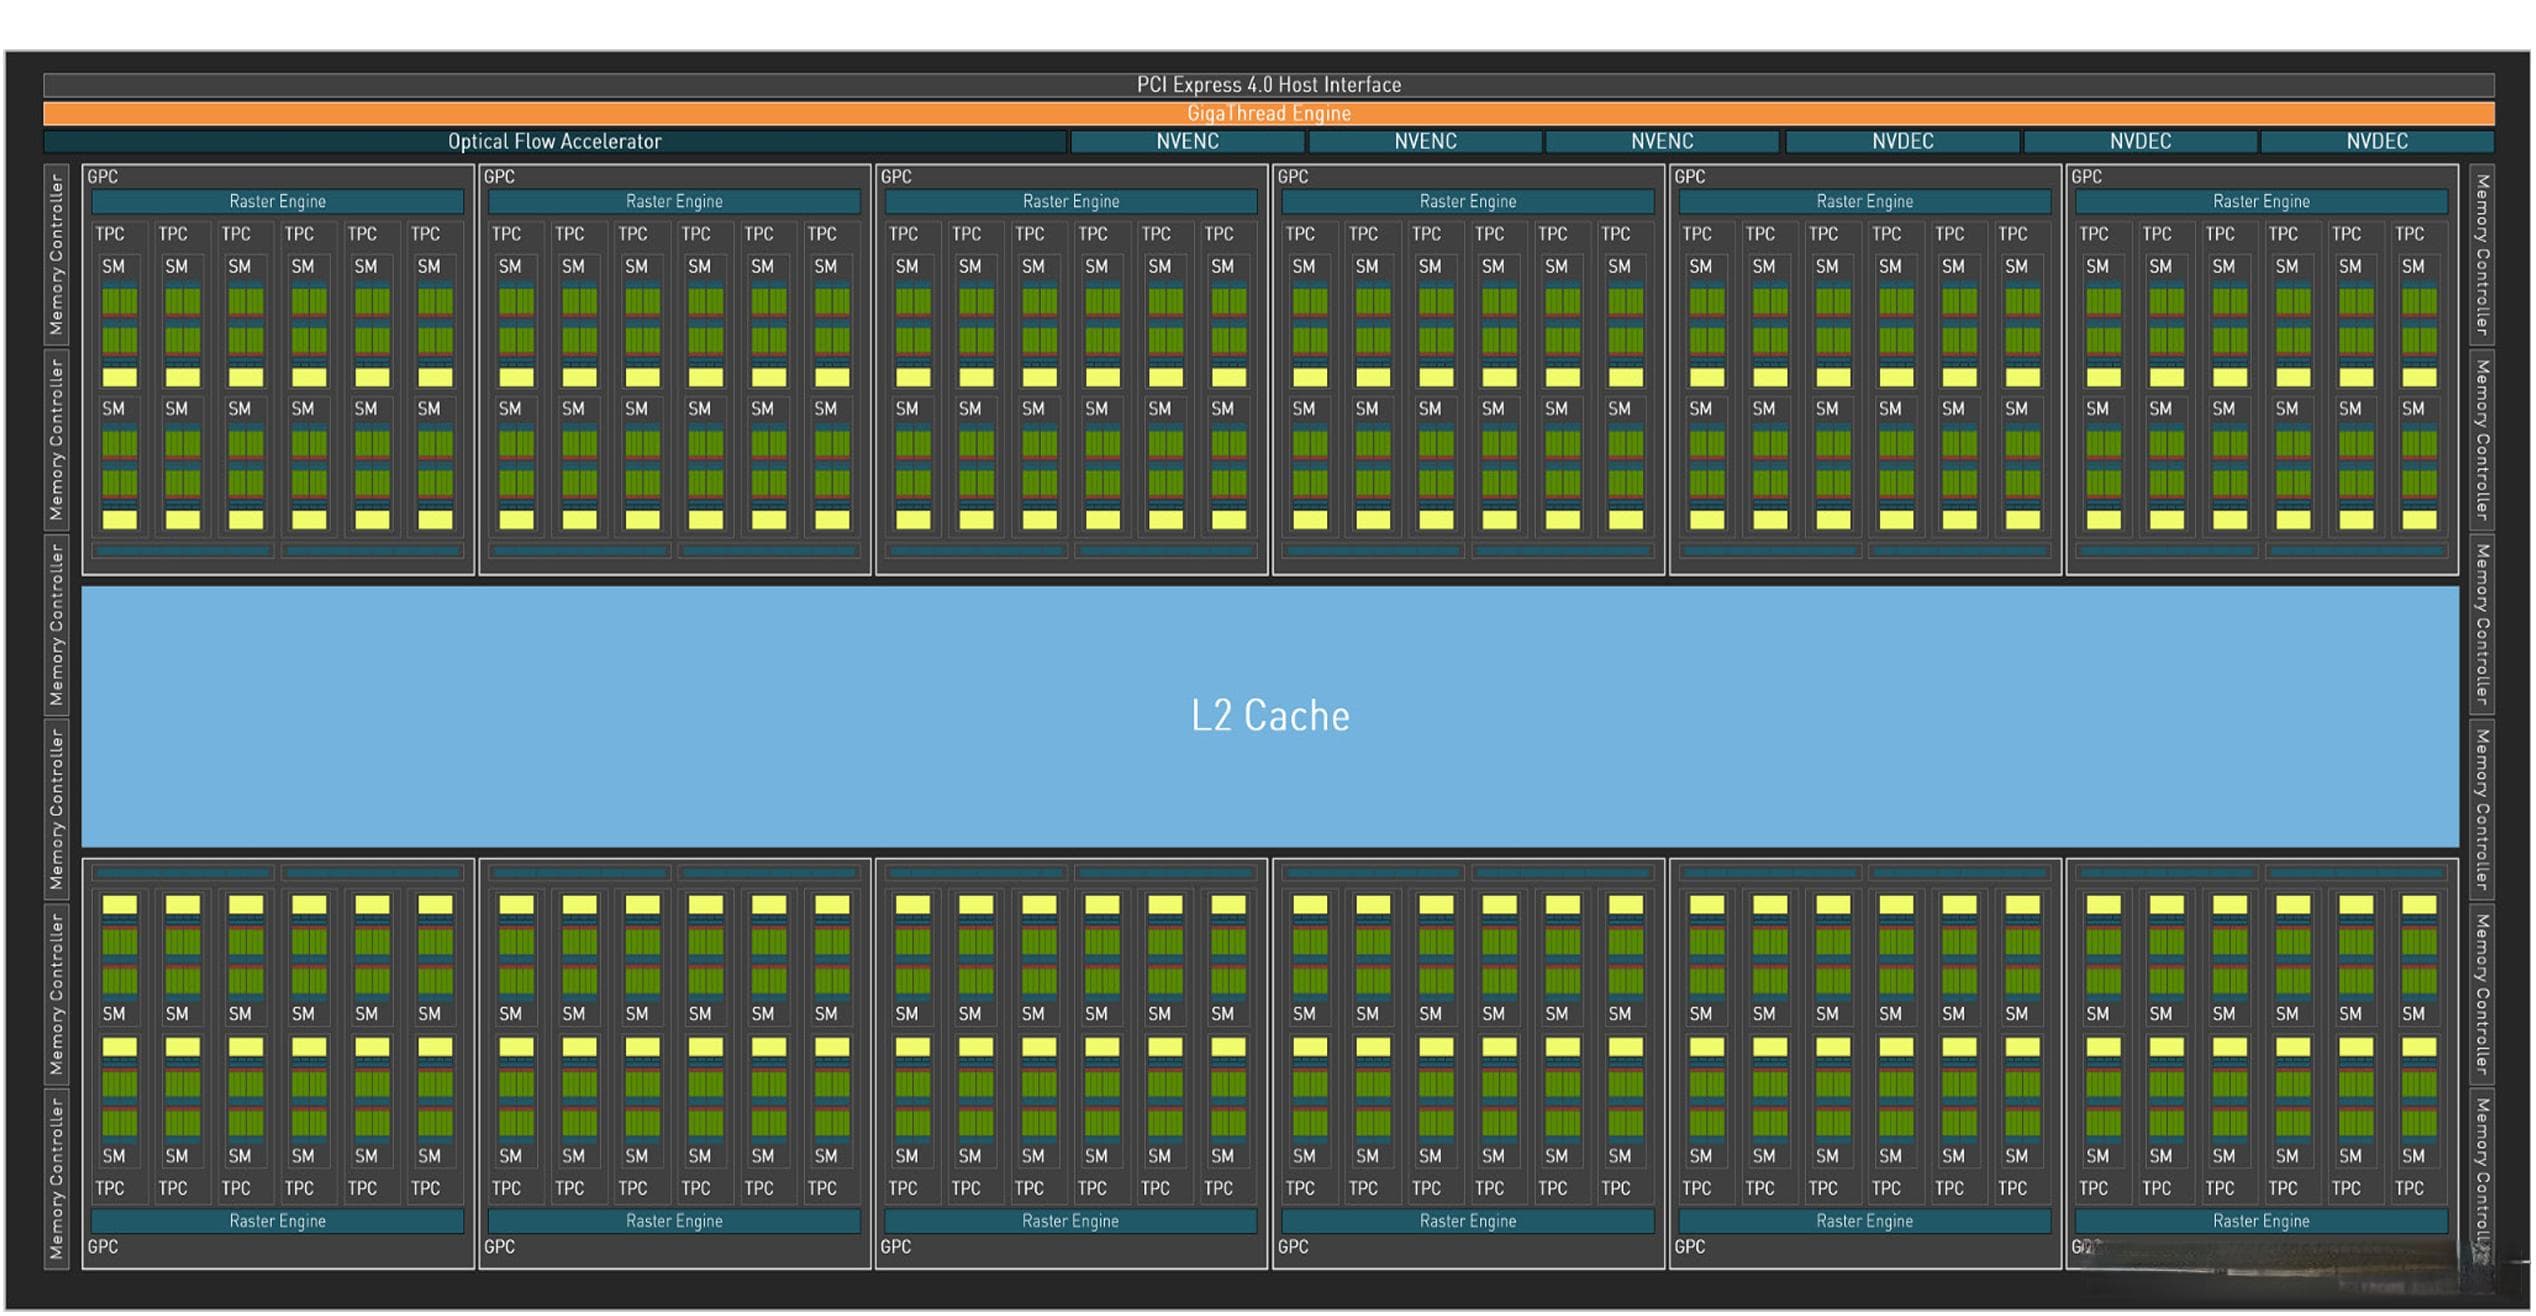Select the middle NVENC block
Image resolution: width=2536 pixels, height=1316 pixels.
click(1425, 141)
